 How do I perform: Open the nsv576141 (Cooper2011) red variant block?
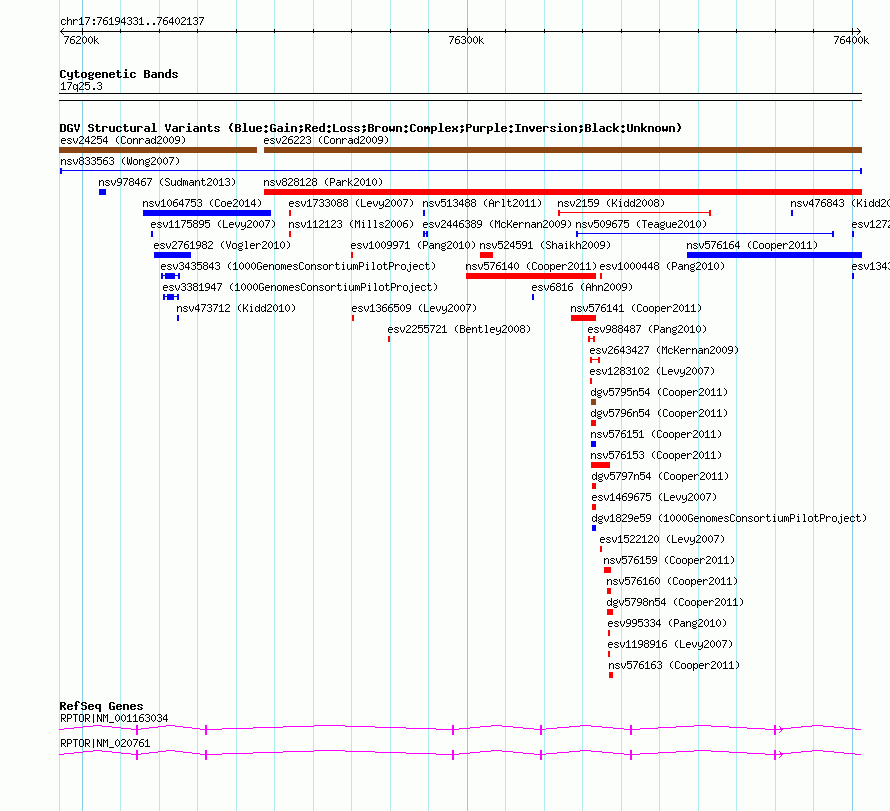pyautogui.click(x=583, y=318)
